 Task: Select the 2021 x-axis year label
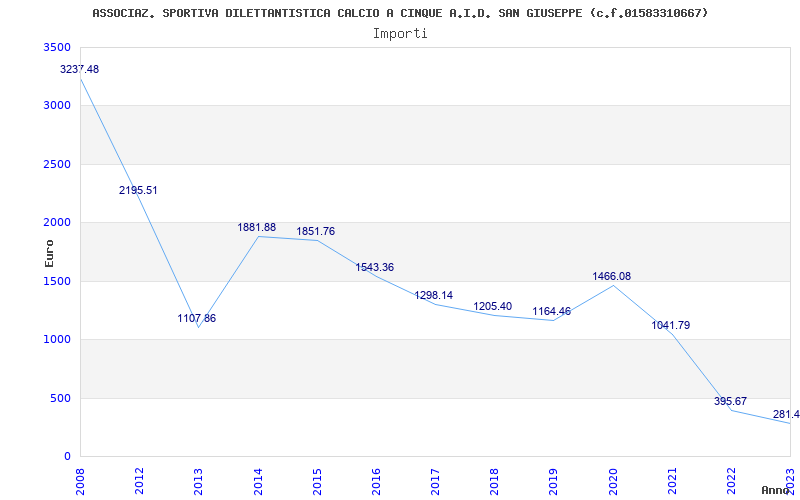click(x=672, y=481)
